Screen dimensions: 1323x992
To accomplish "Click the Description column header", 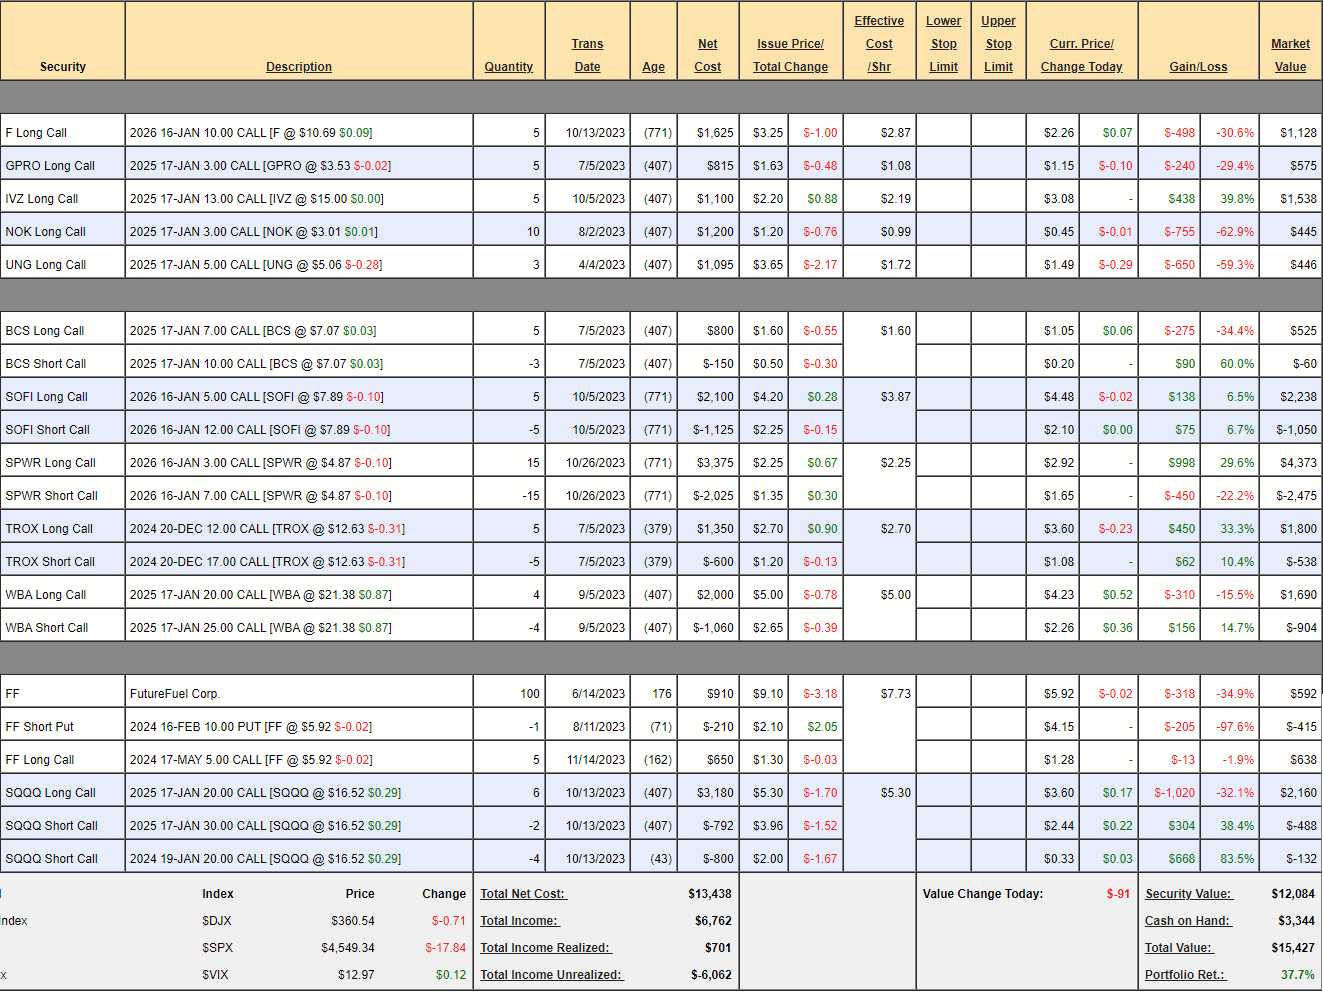I will point(298,67).
